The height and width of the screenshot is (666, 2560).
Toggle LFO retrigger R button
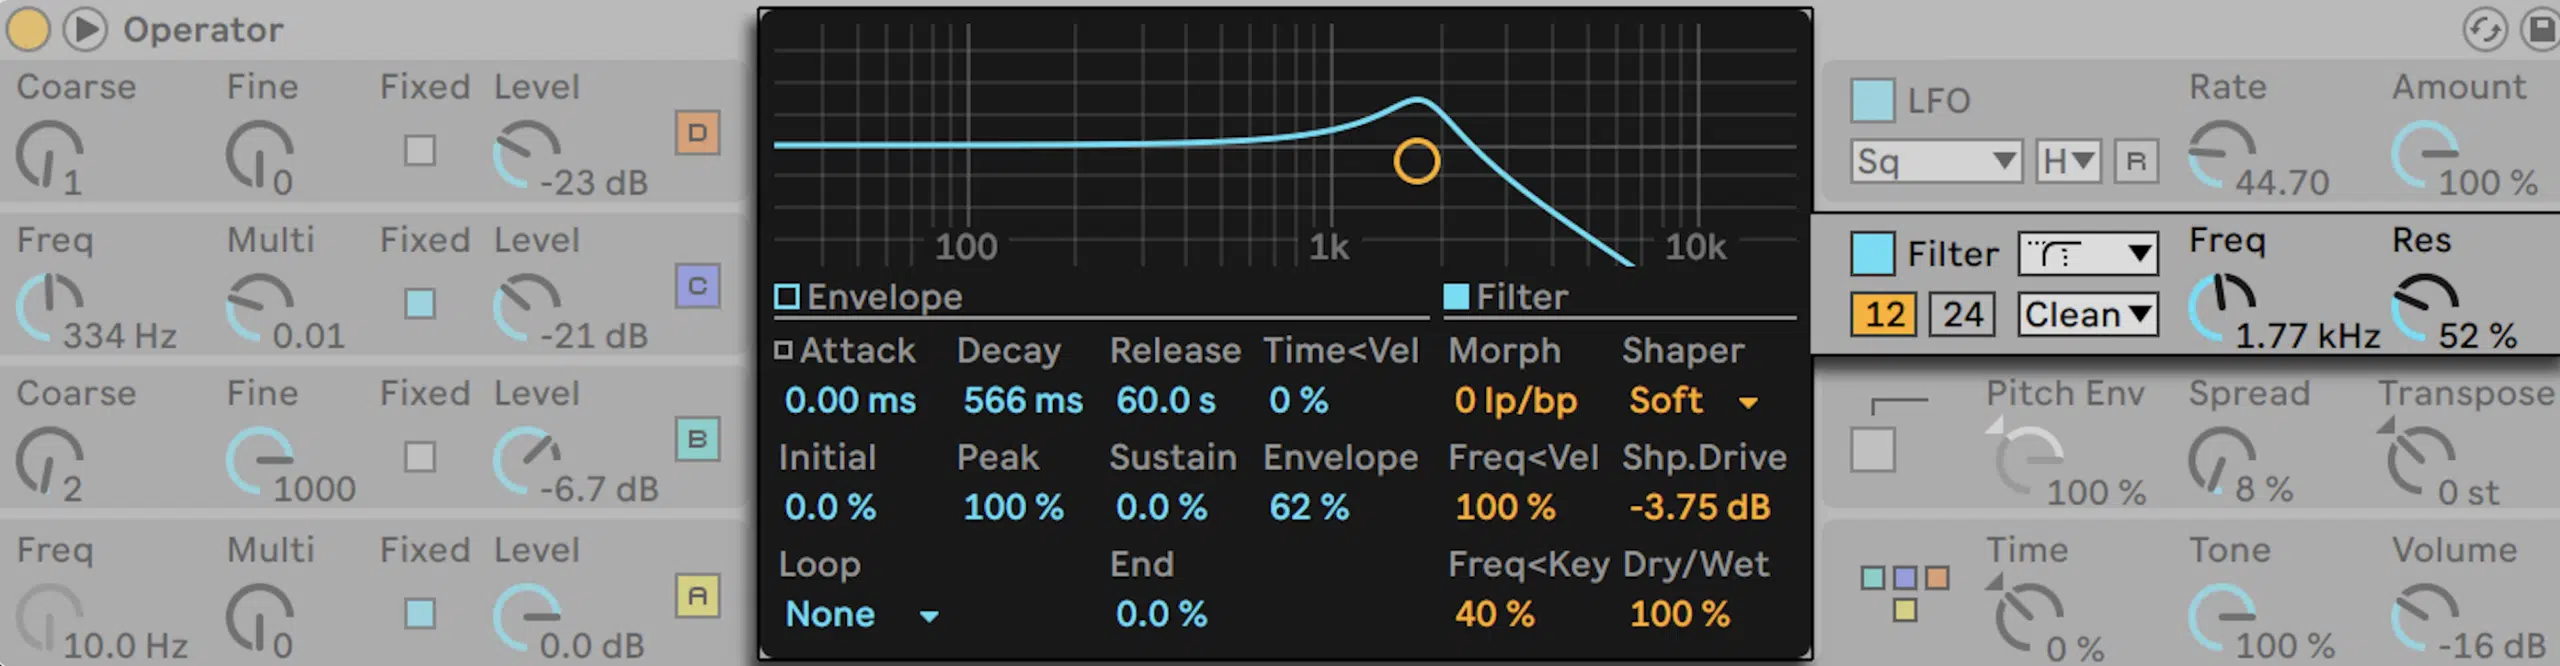(x=2136, y=161)
